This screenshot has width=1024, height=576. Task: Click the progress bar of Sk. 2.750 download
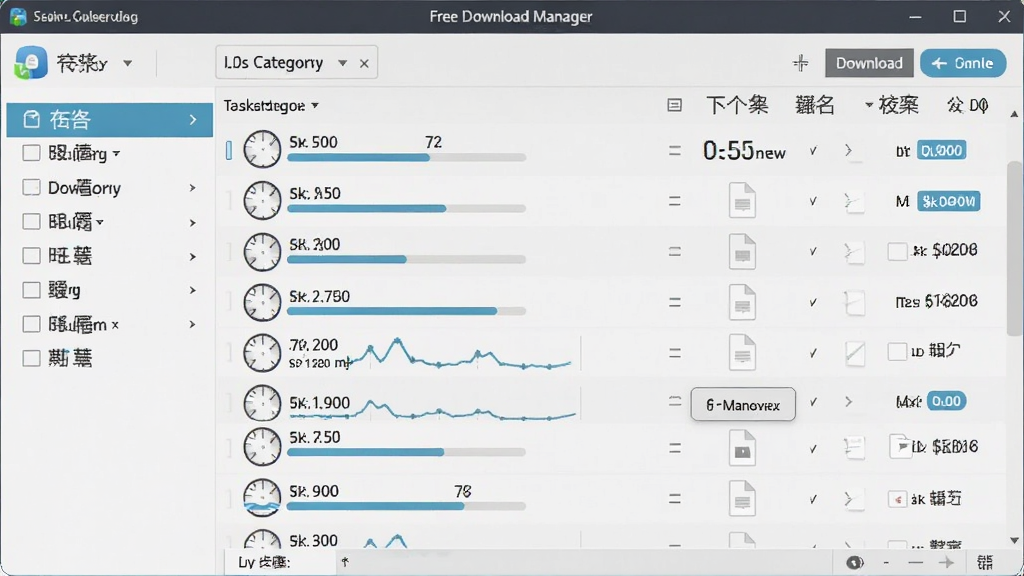tap(406, 312)
